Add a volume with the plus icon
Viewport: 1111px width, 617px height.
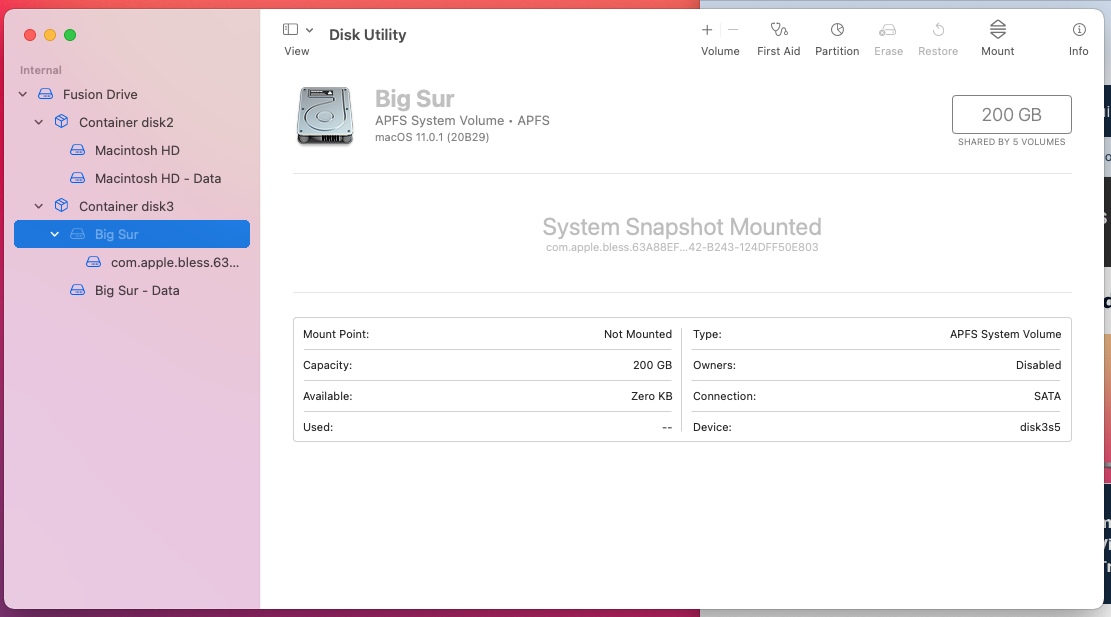[706, 30]
